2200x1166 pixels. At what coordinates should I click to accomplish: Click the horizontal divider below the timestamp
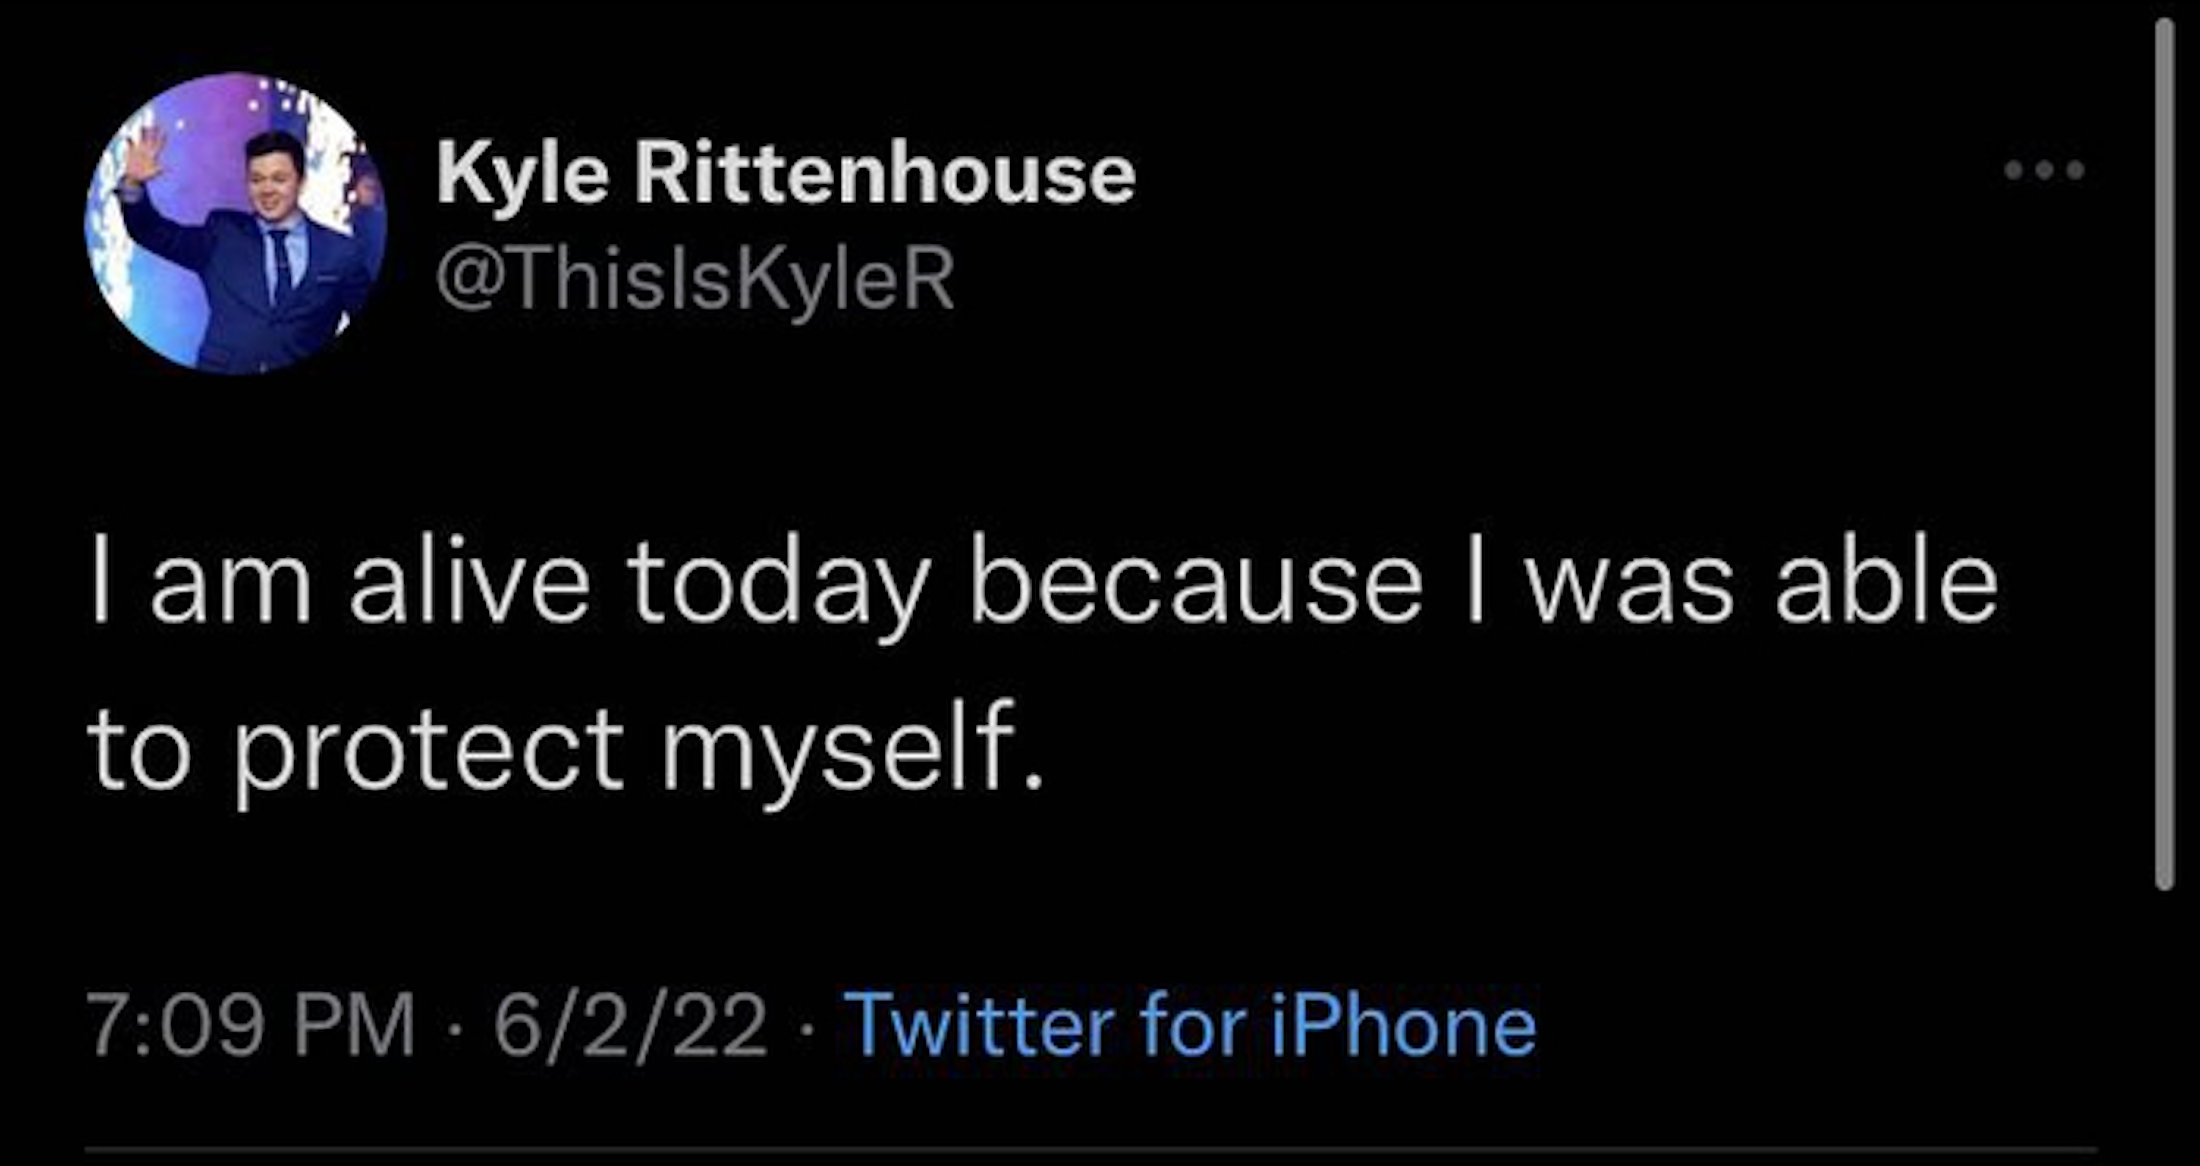click(1090, 1150)
